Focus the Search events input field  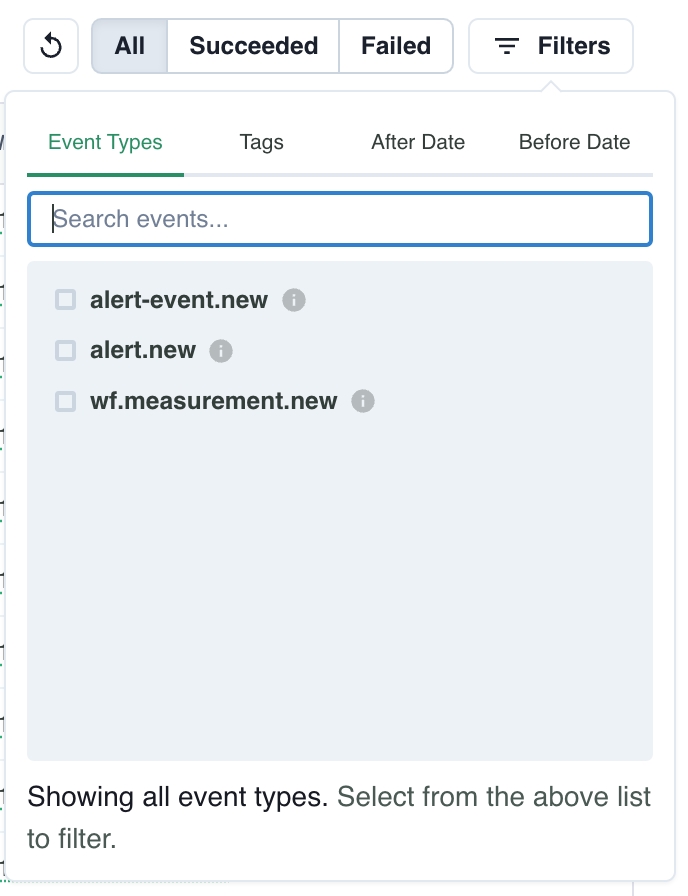click(x=340, y=219)
